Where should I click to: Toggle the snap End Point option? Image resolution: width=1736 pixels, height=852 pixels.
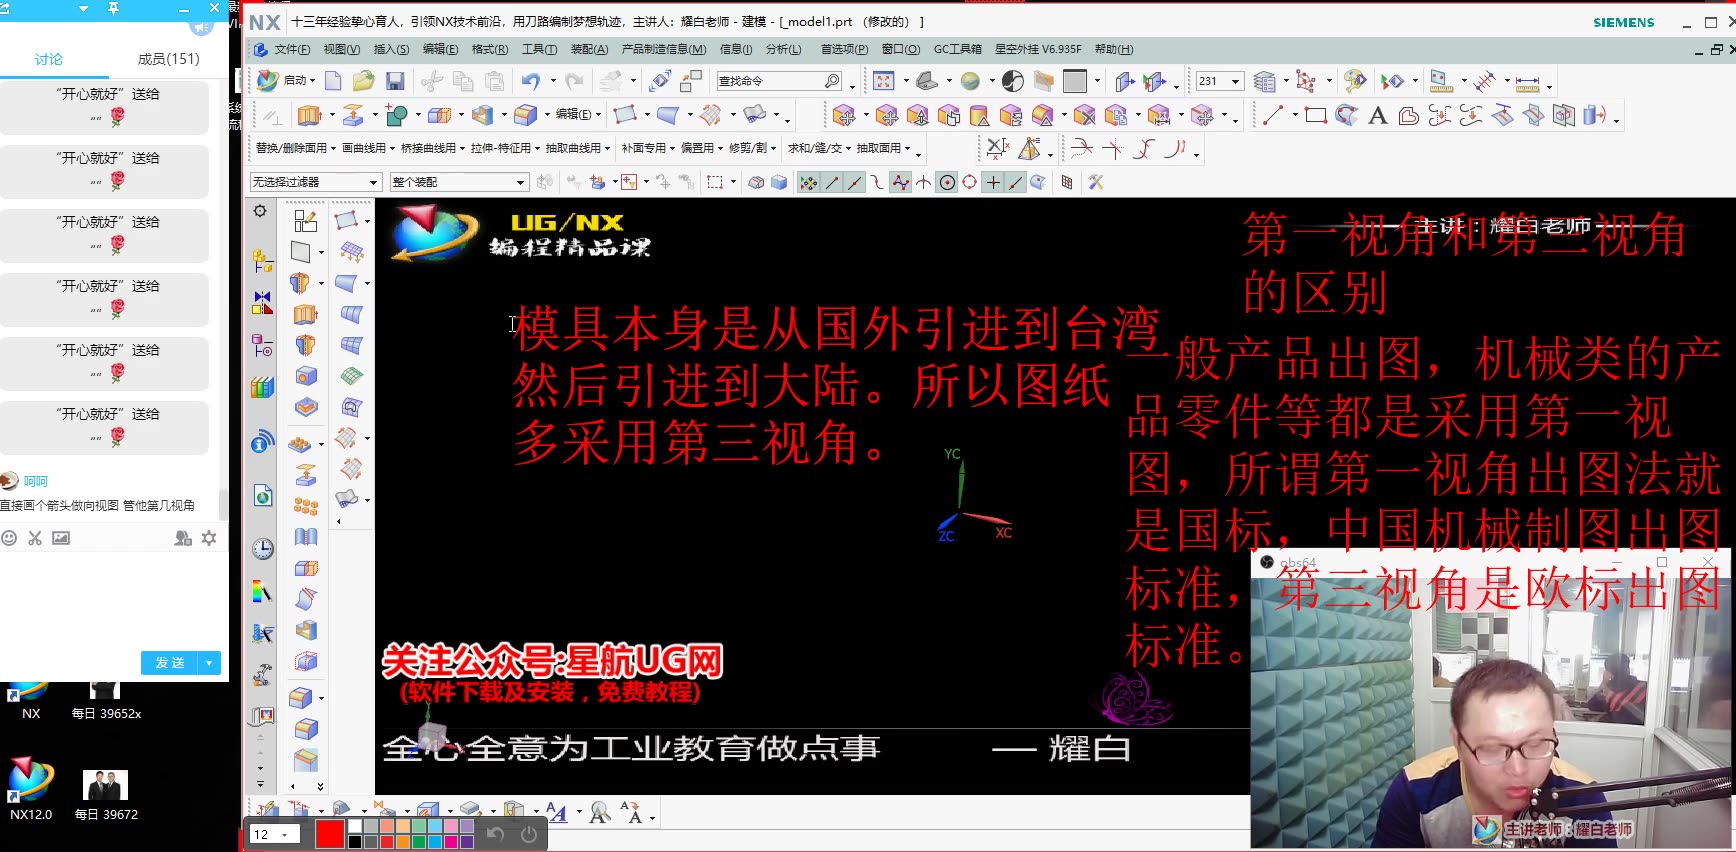point(832,182)
